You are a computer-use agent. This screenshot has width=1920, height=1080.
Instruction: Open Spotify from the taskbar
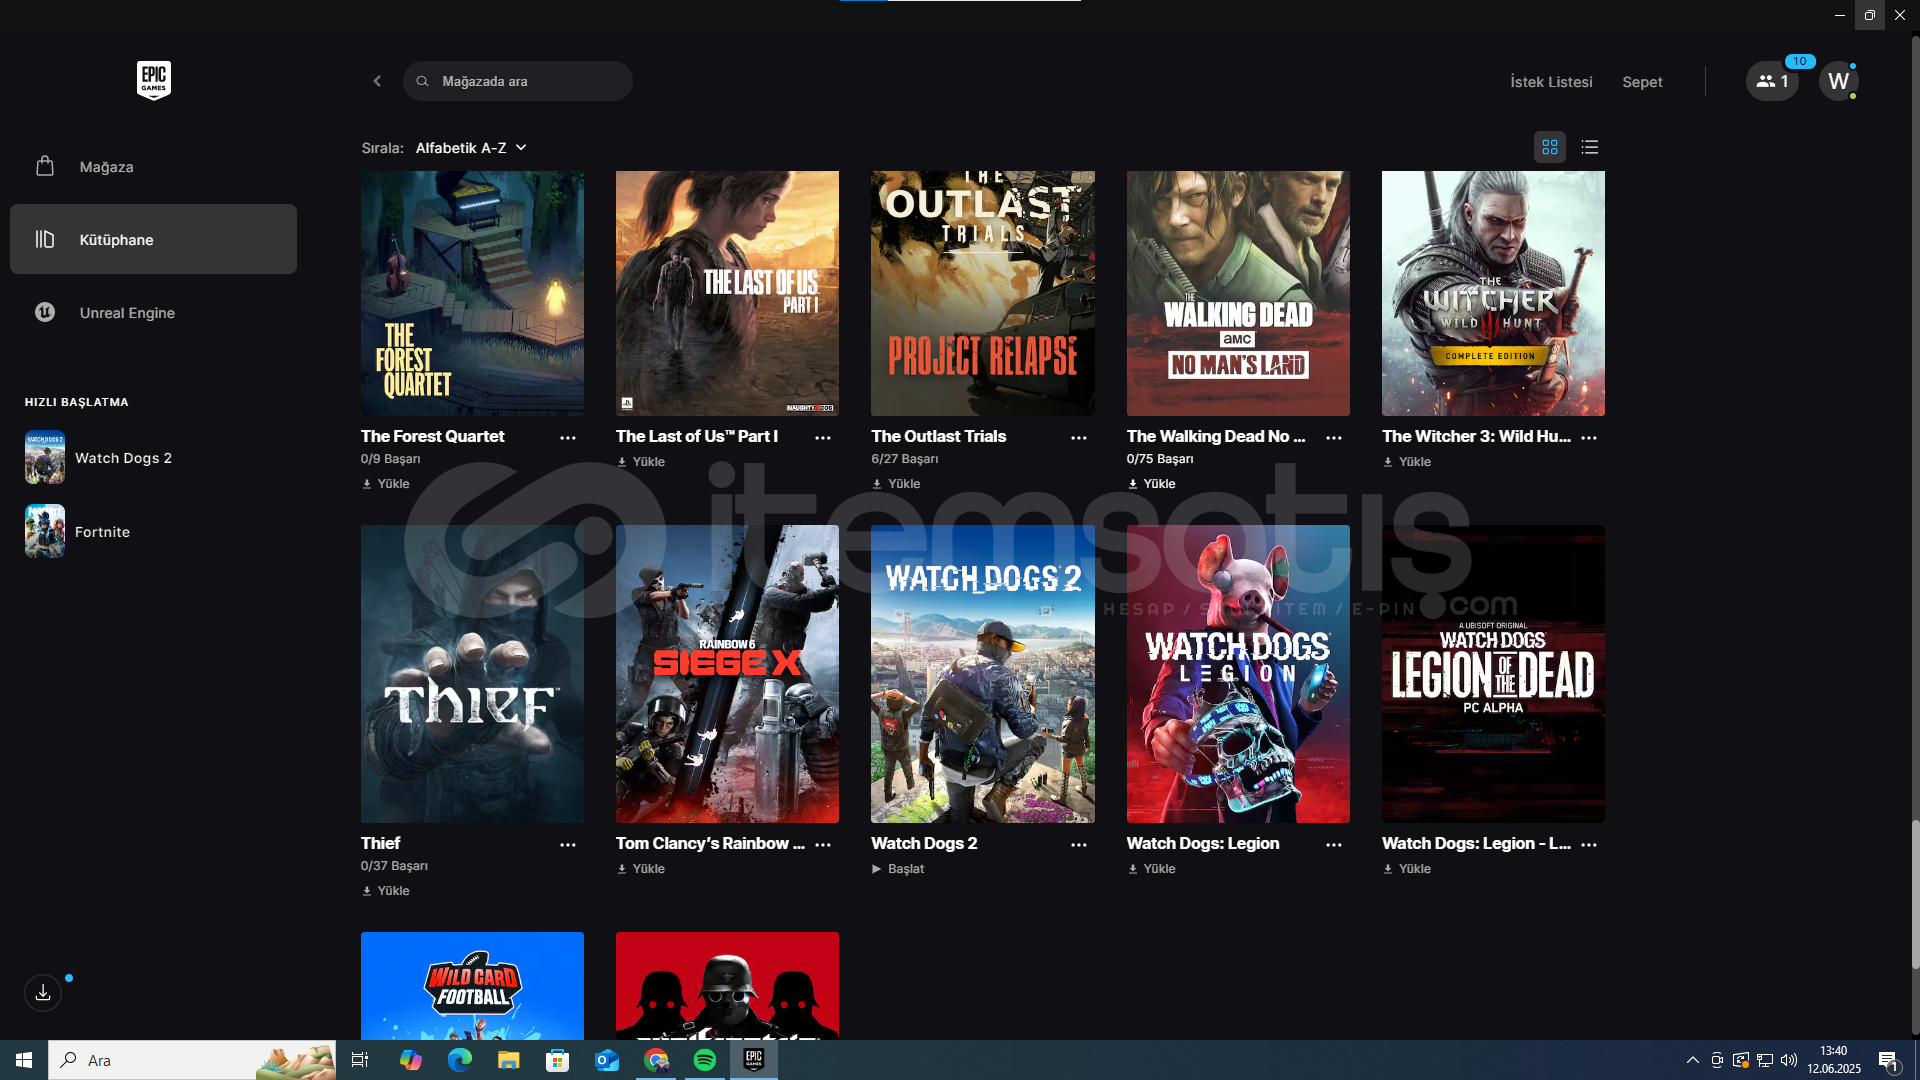click(705, 1060)
